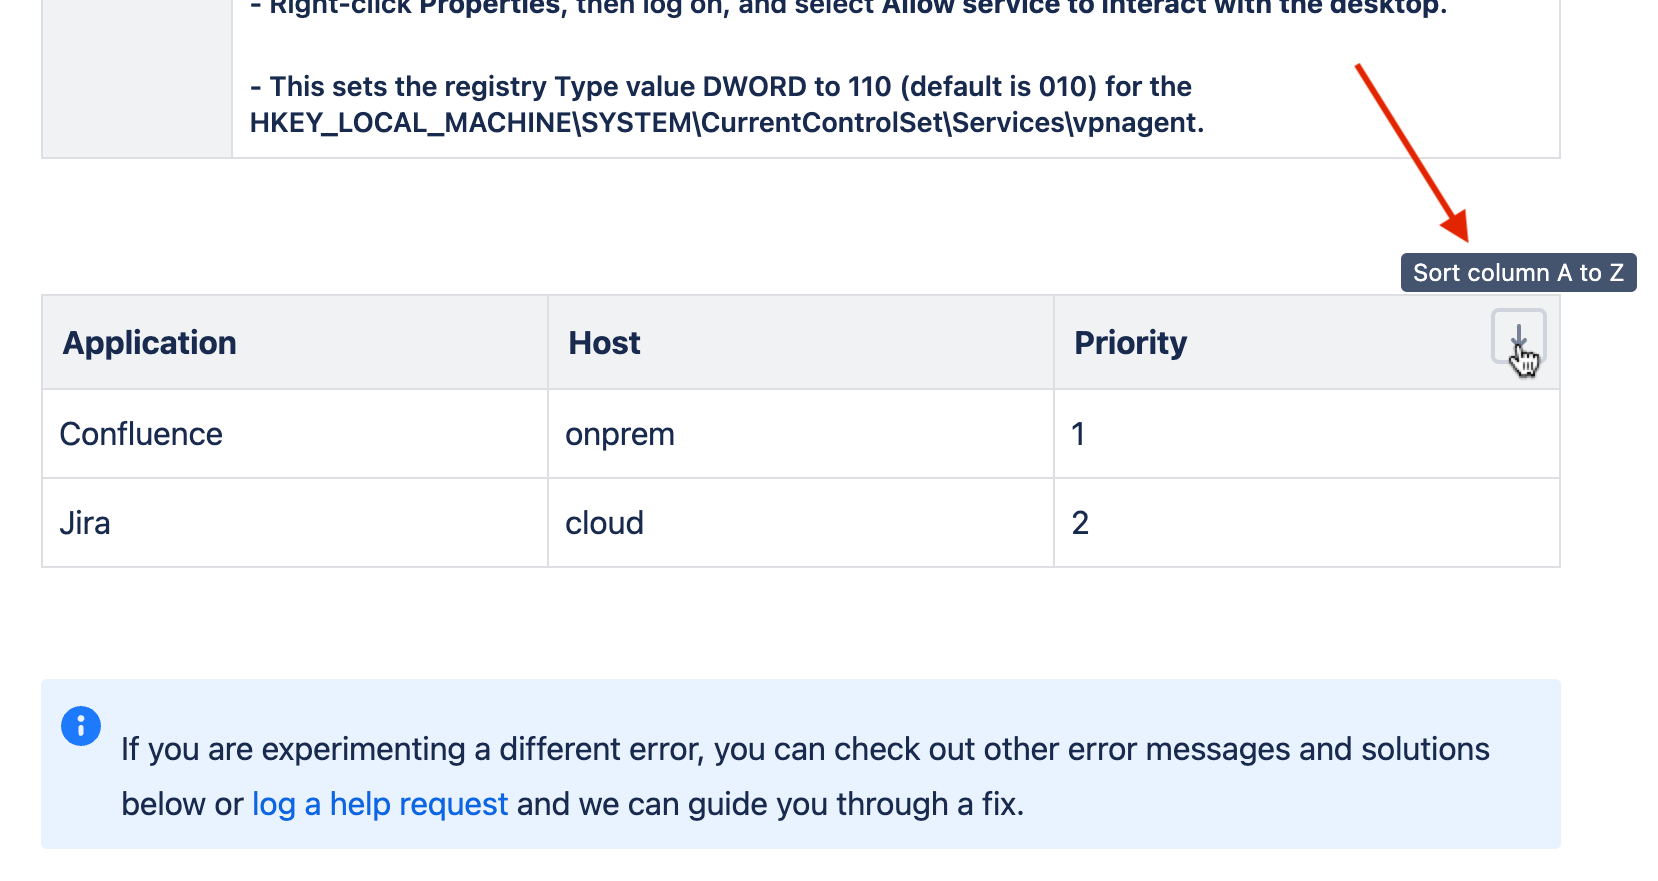Screen dimensions: 1658x881
Task: Select priority value 2 for Jira
Action: (1080, 522)
